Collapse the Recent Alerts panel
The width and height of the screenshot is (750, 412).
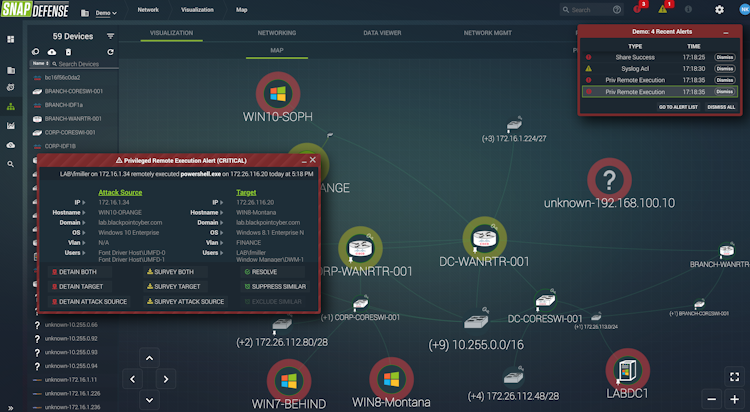tap(726, 32)
